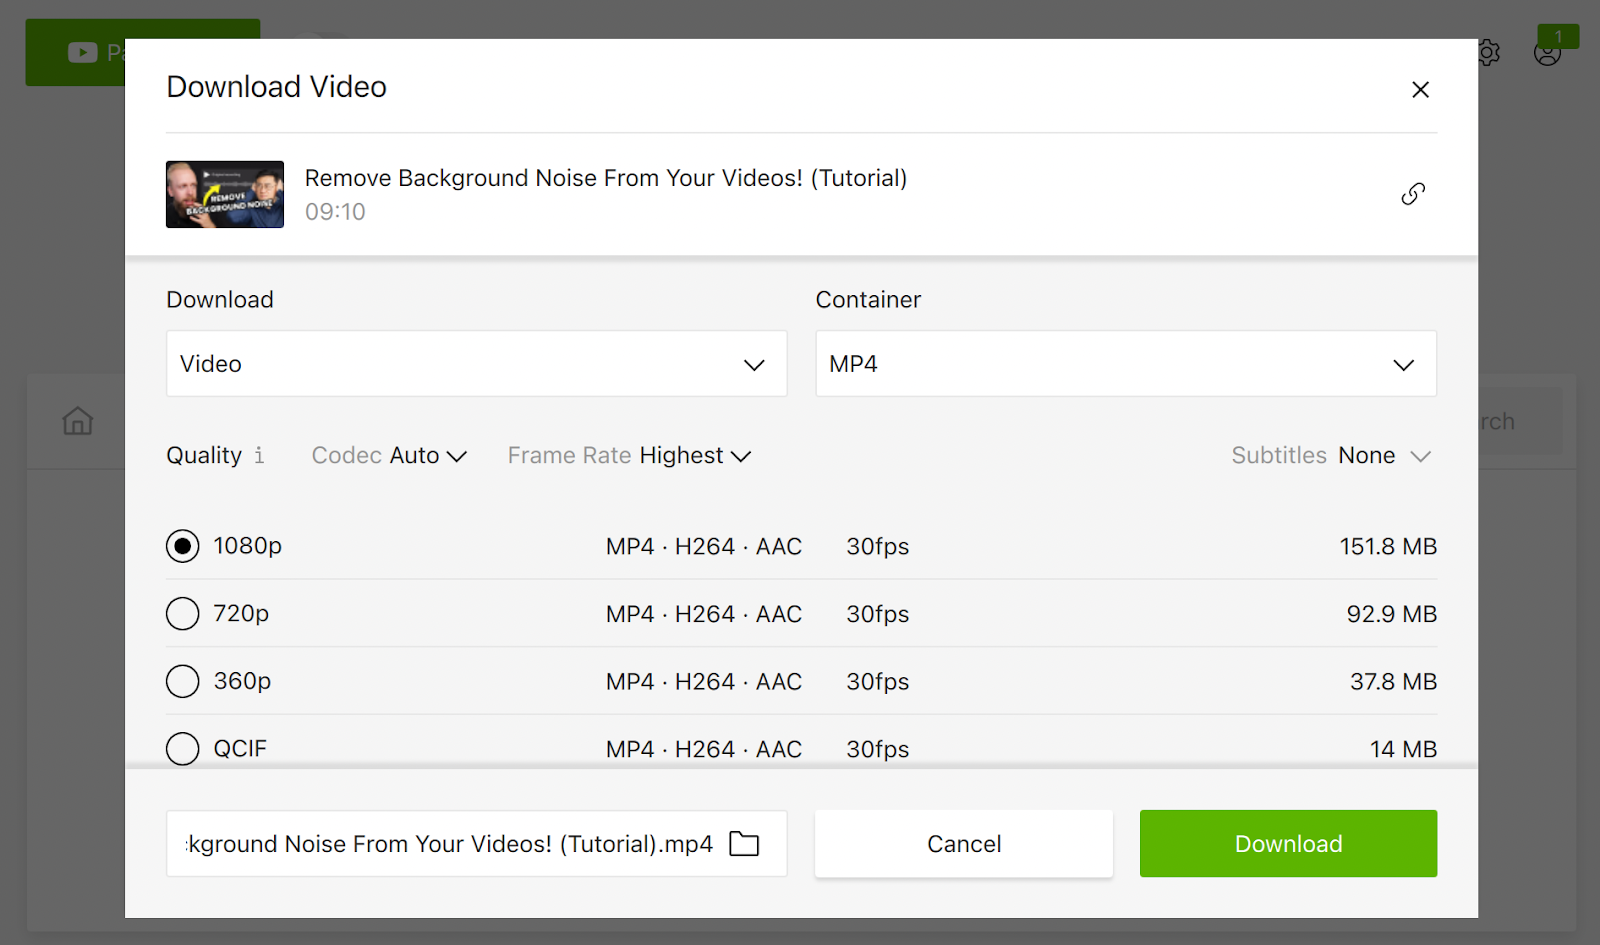Click the Quality info icon

coord(259,455)
